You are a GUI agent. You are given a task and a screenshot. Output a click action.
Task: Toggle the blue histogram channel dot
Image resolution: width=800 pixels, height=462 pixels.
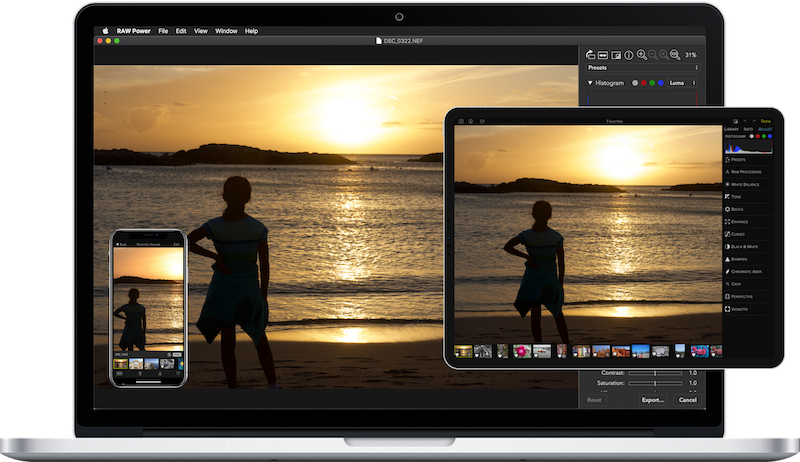[x=663, y=83]
